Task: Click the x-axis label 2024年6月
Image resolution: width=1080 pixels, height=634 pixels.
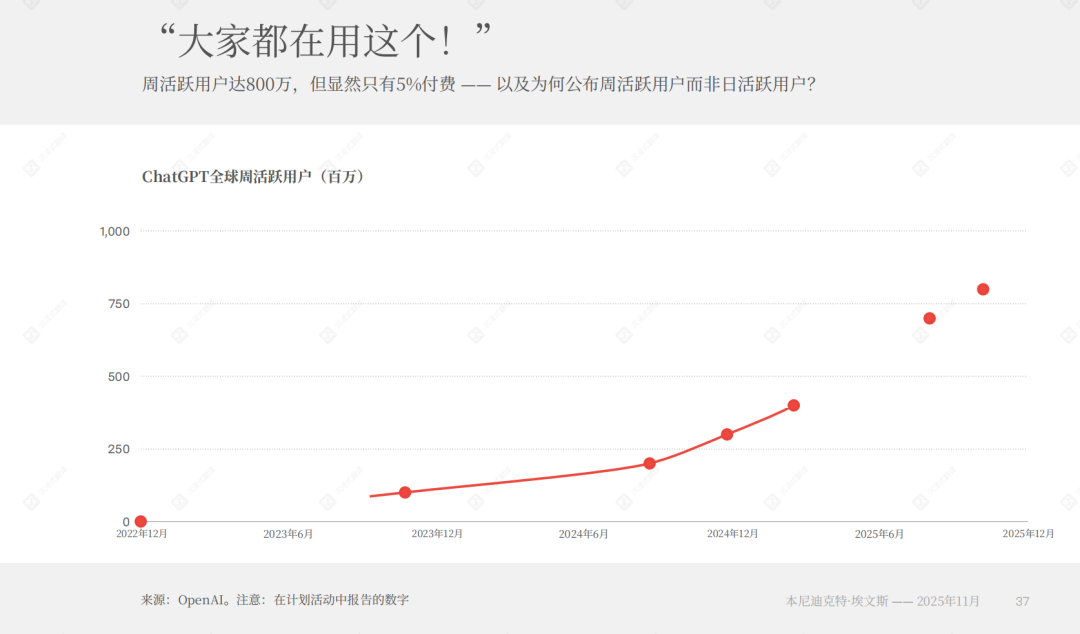Action: 583,534
